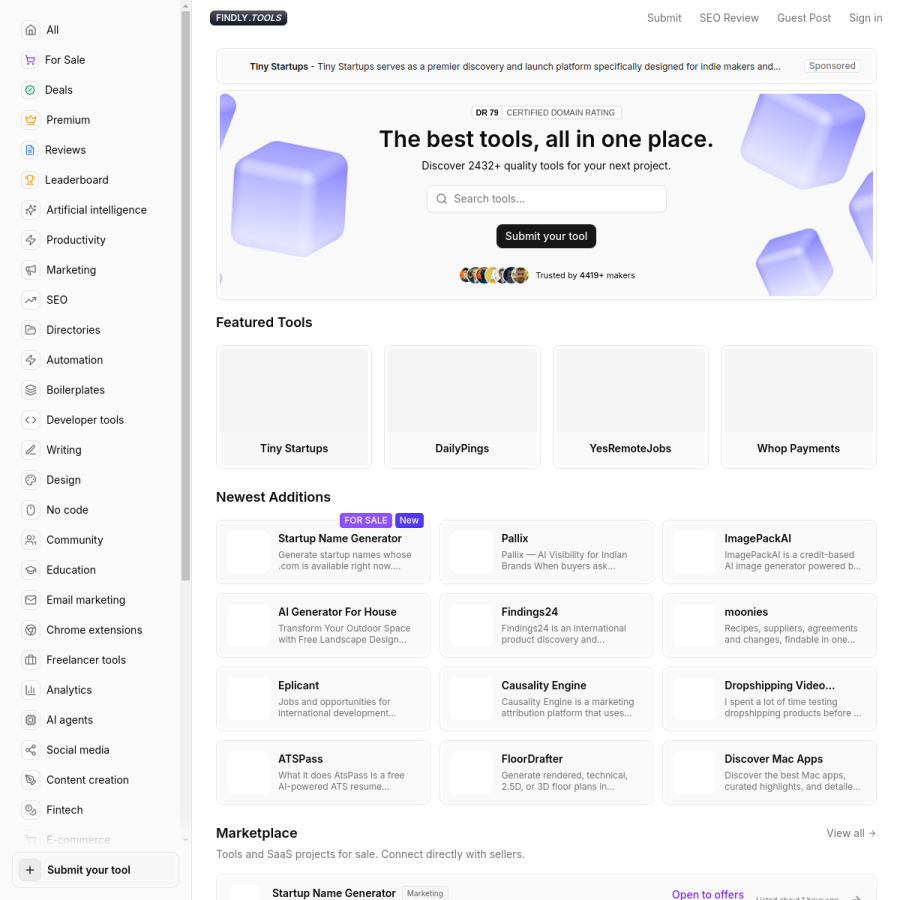900x900 pixels.
Task: Click the Productivity lightning icon
Action: [x=31, y=240]
